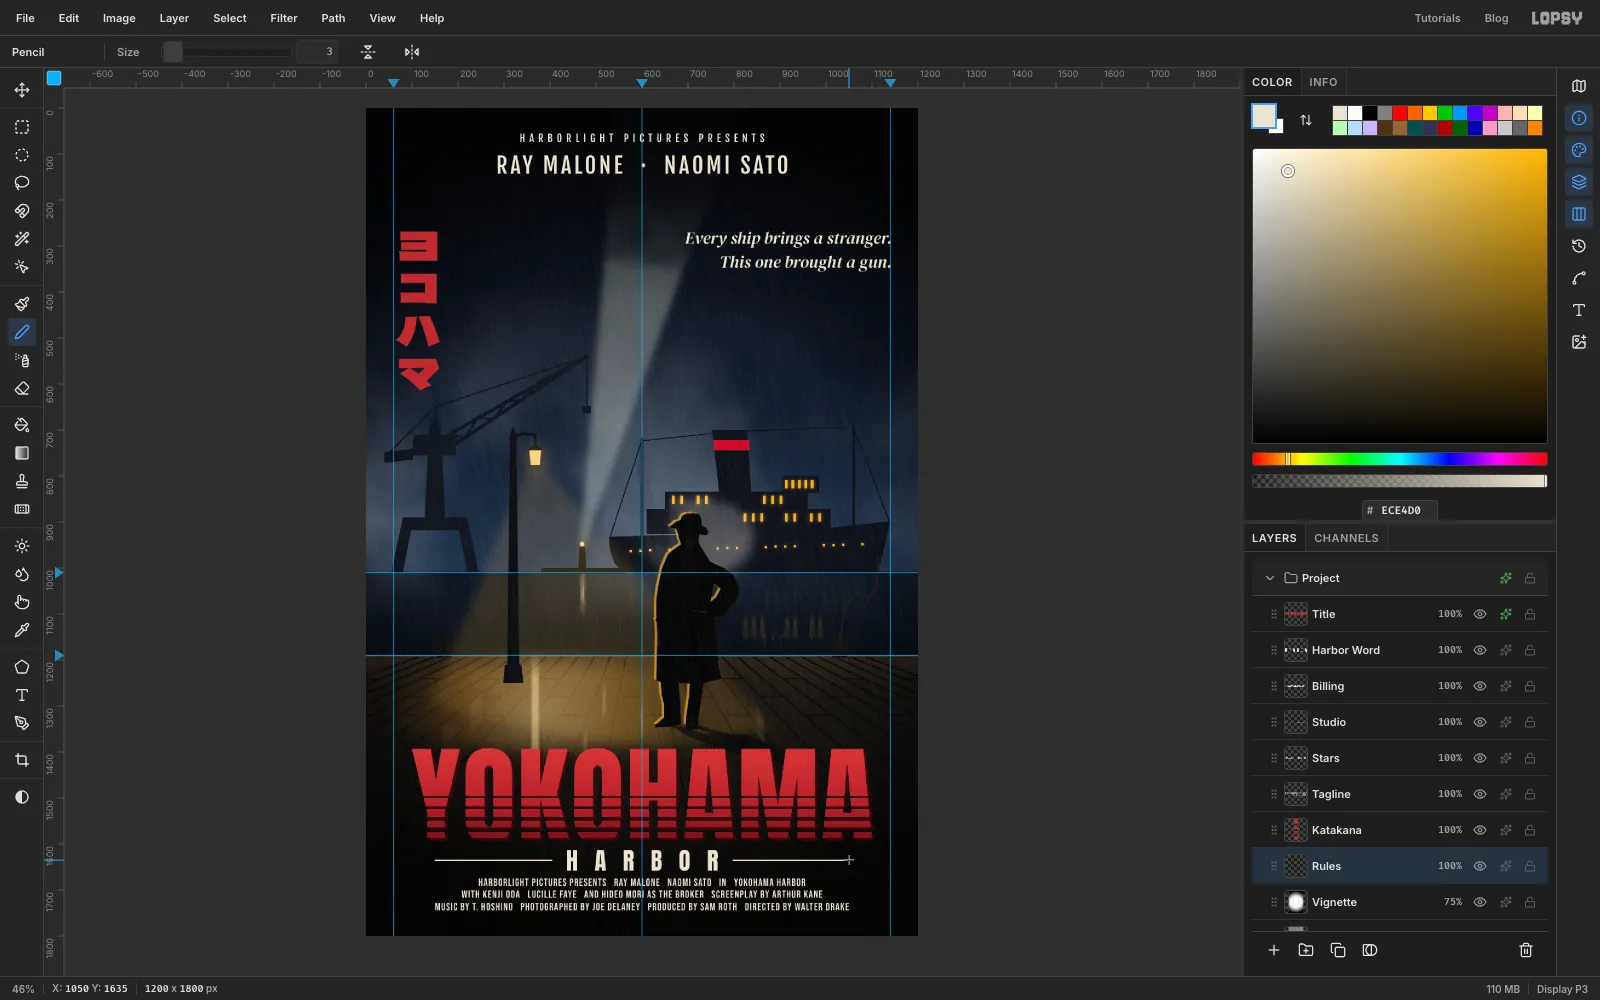1600x1000 pixels.
Task: Open the Filter menu
Action: click(284, 18)
